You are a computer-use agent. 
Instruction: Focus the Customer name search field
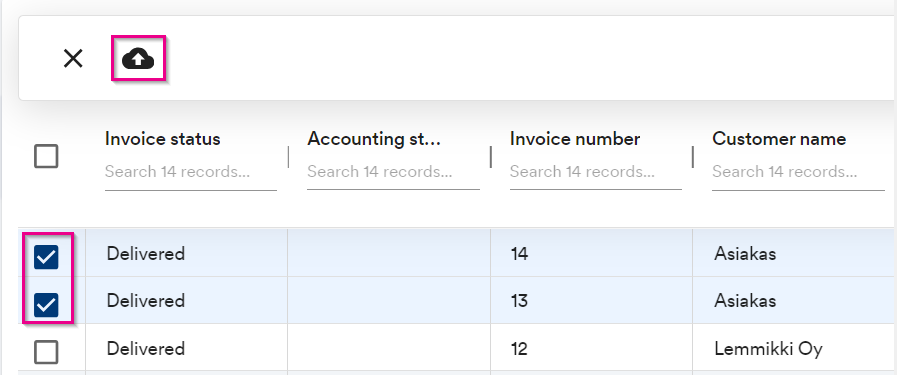[798, 173]
